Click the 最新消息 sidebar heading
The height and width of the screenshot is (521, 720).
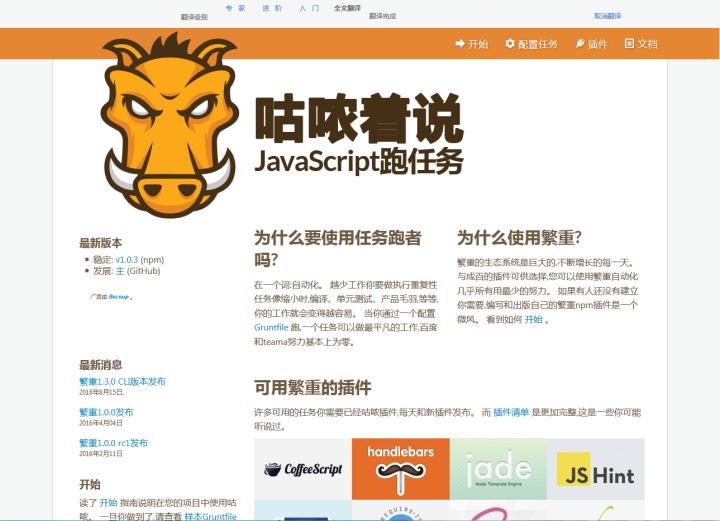coord(101,365)
